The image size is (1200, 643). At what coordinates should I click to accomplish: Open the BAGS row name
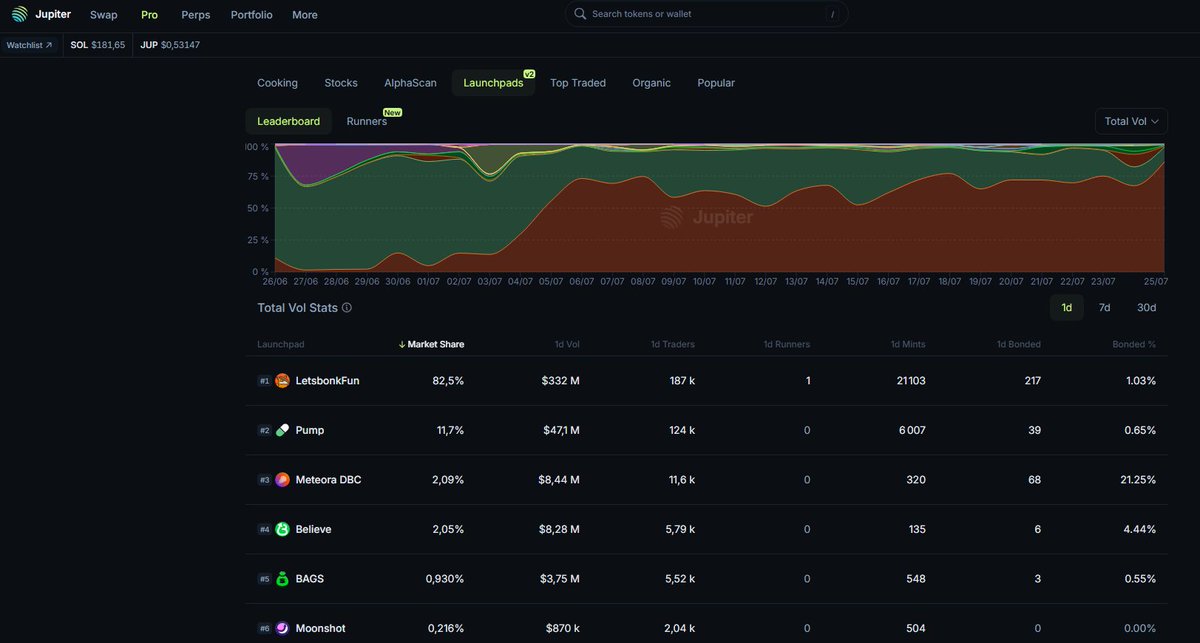point(310,579)
